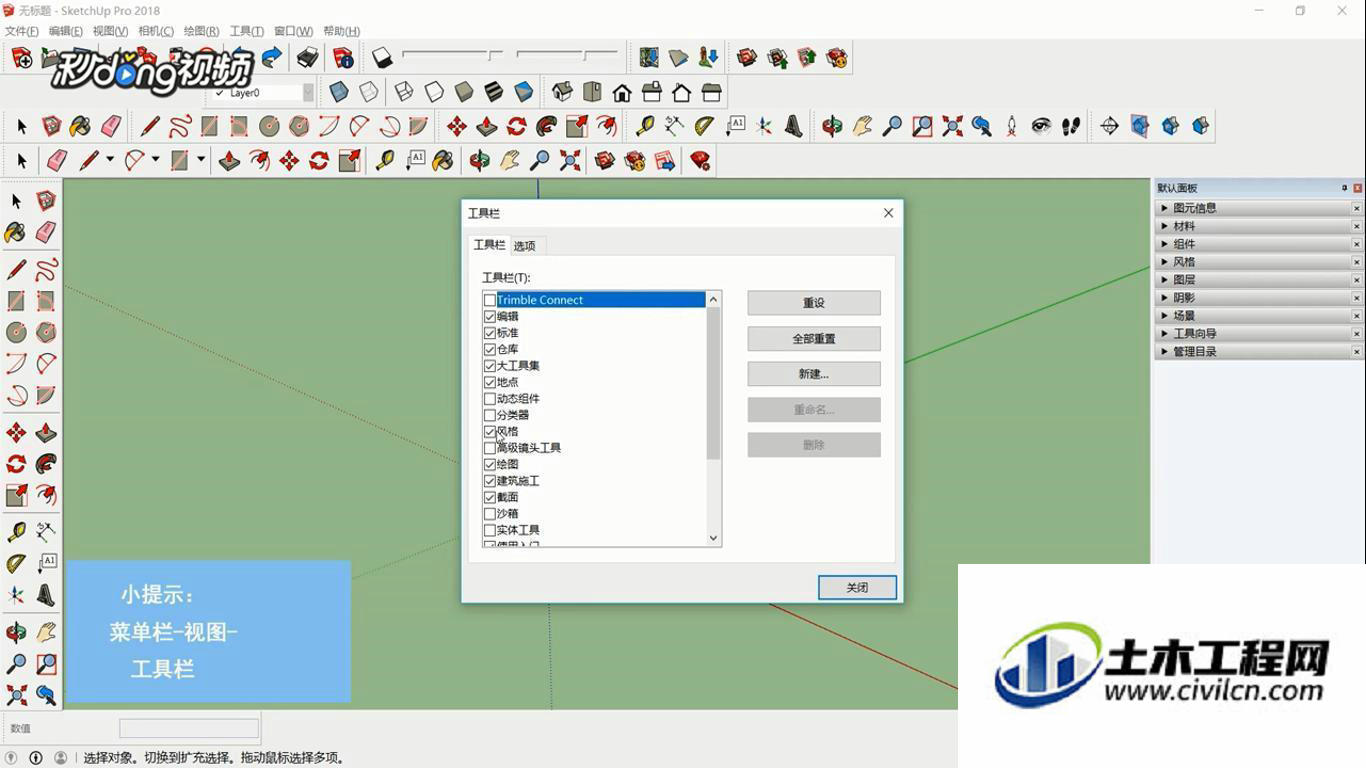Open the Layer0 layer dropdown

[308, 93]
